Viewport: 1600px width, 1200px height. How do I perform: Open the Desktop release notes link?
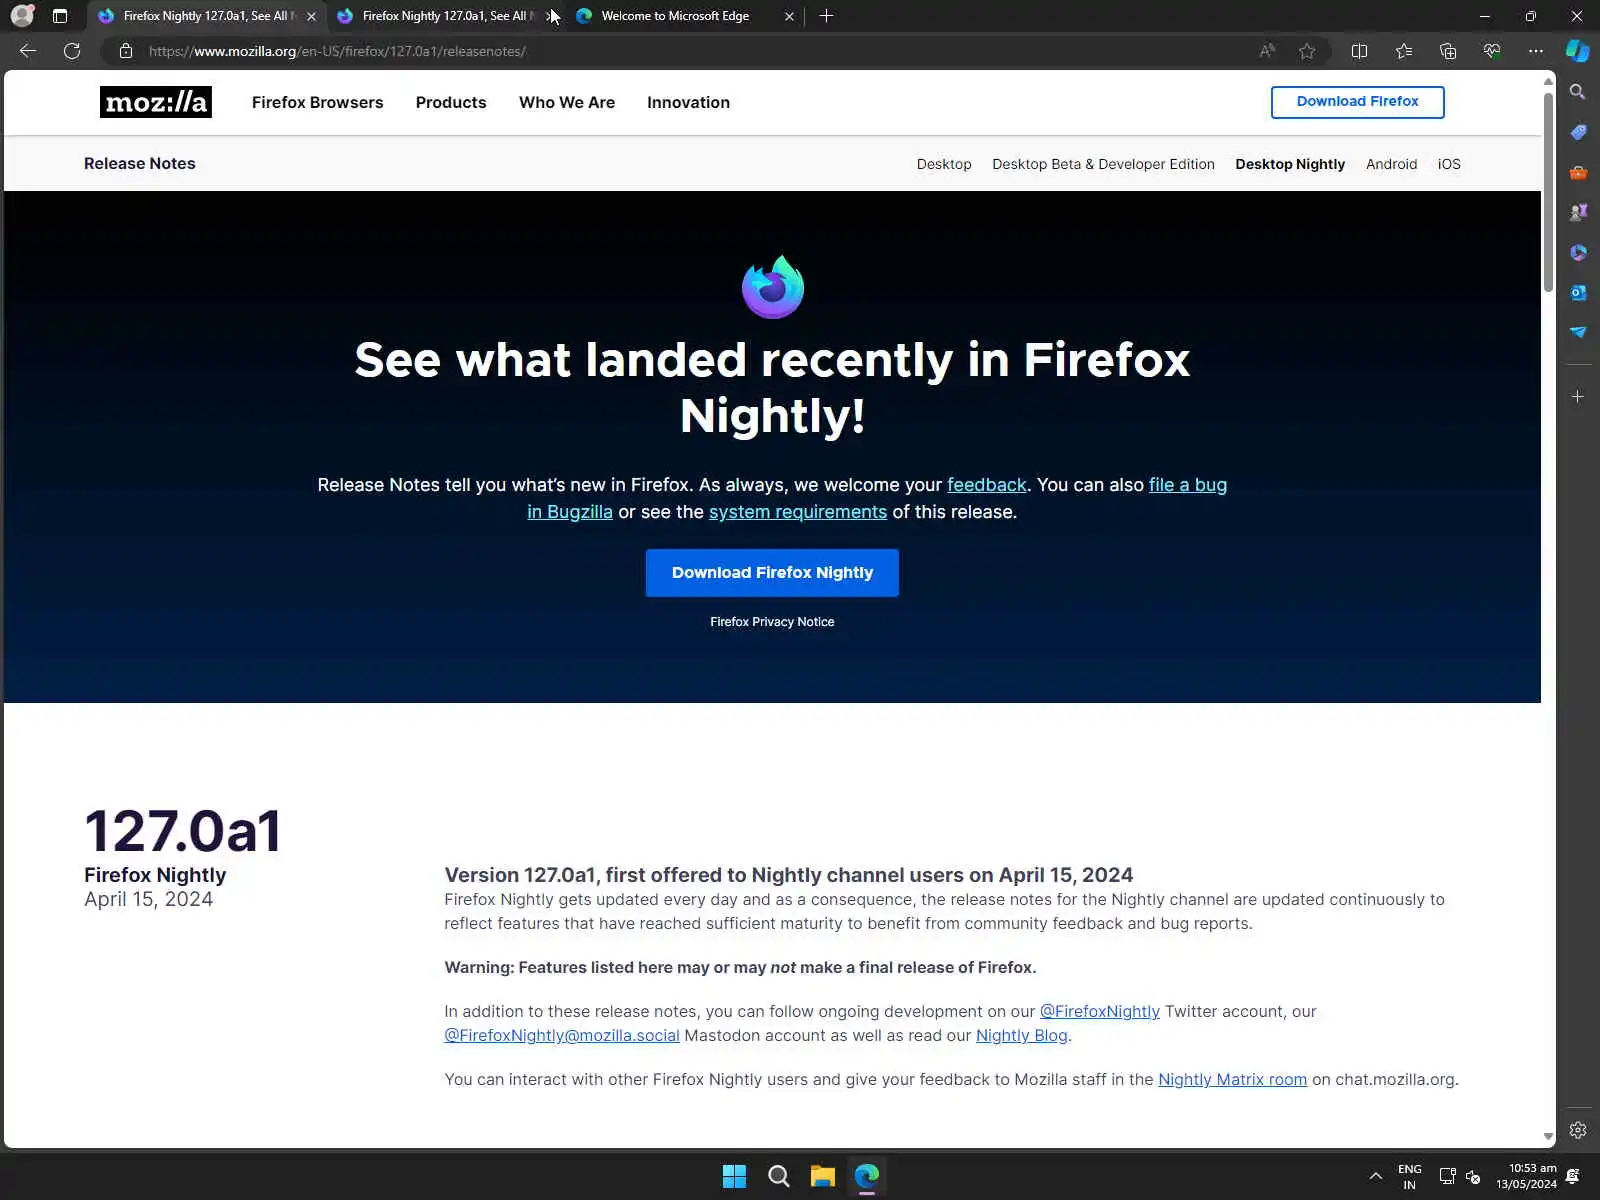(x=944, y=164)
